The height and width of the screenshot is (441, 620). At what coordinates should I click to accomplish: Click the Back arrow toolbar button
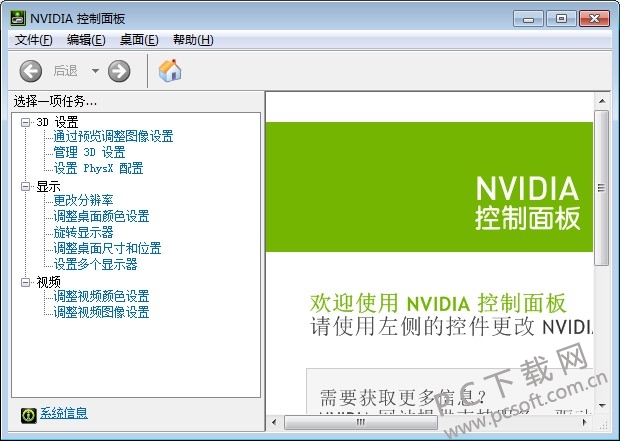(31, 71)
